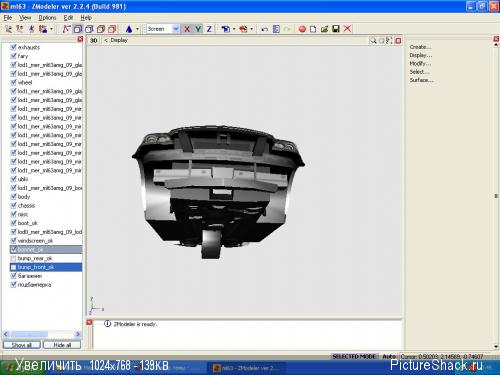The height and width of the screenshot is (375, 500).
Task: Expand the Surface... command group
Action: [x=422, y=80]
